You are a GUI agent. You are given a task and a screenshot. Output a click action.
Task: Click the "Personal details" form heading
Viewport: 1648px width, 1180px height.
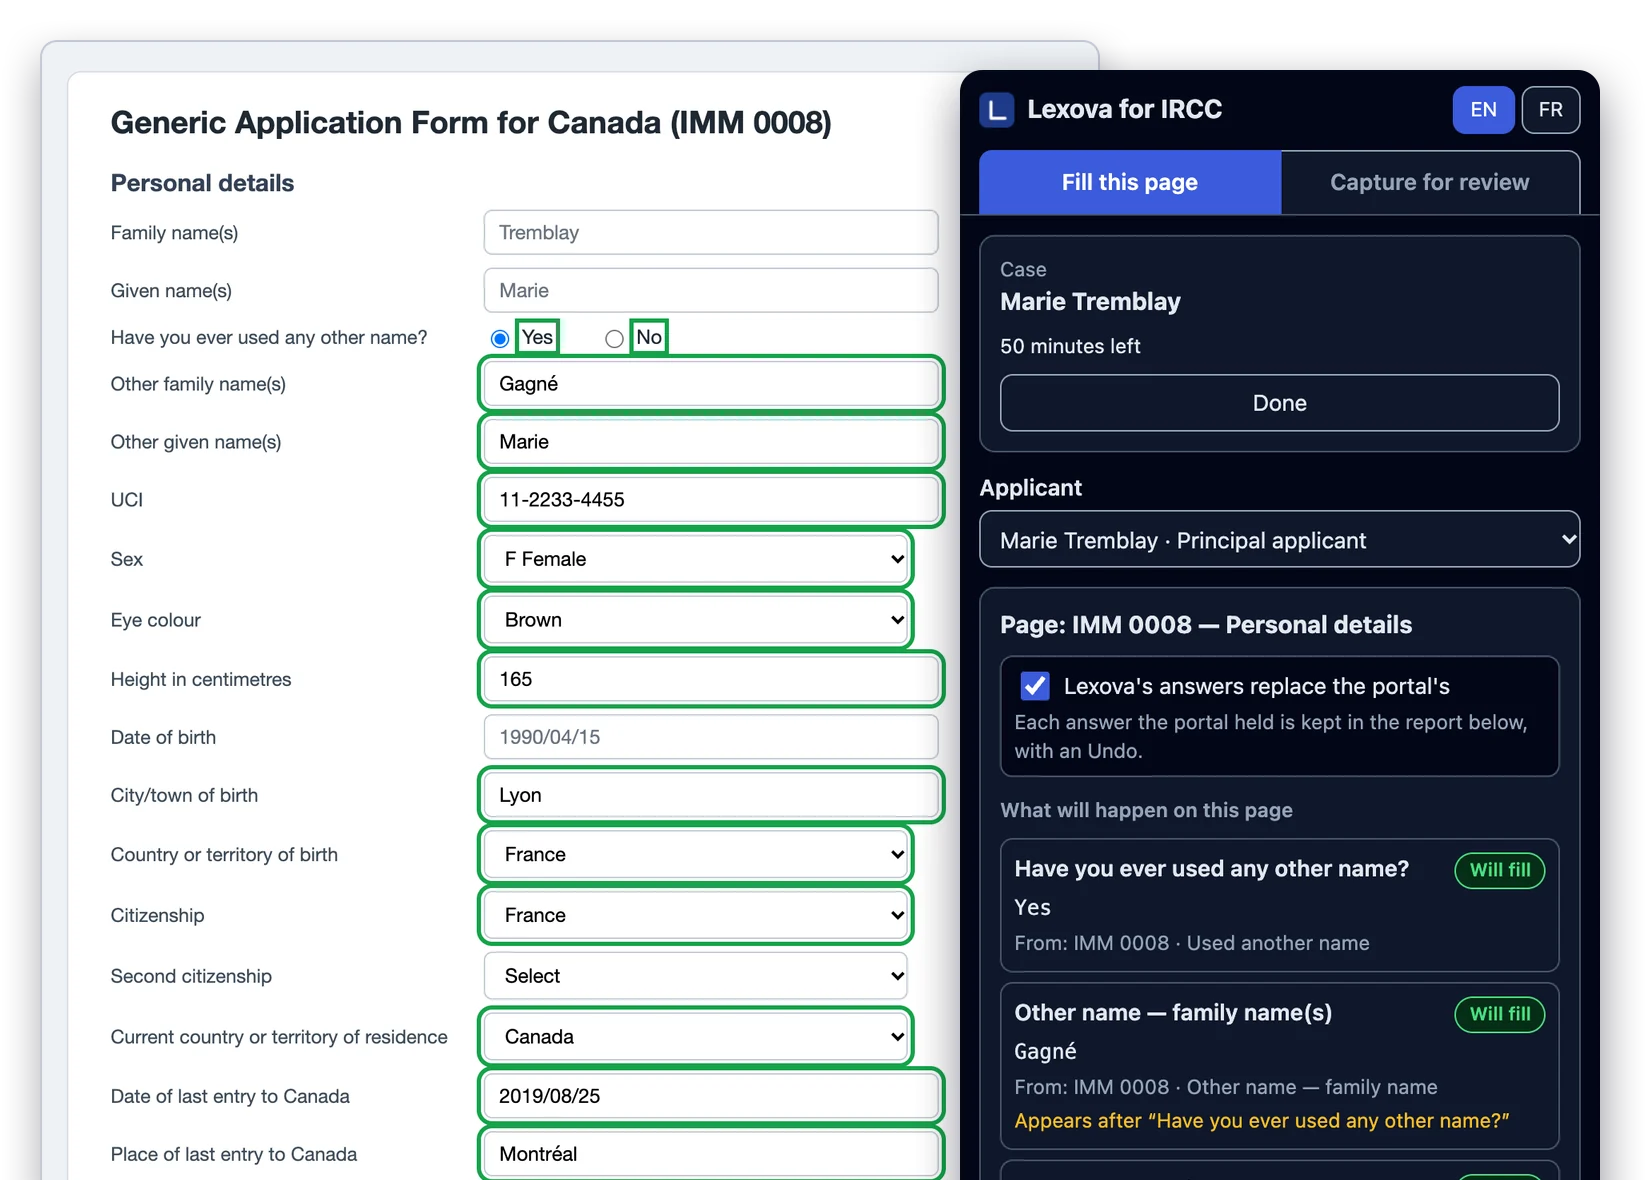(x=202, y=183)
